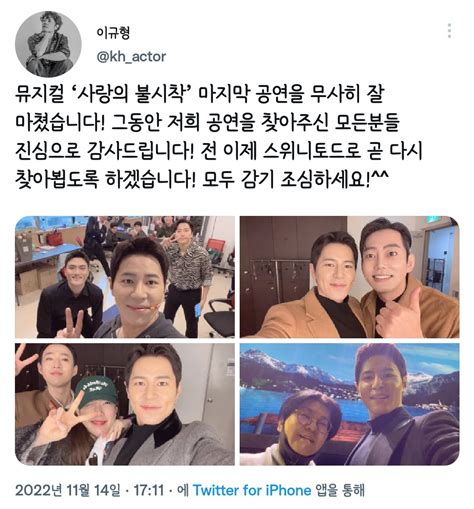Open the top-left group selfie photo

[x=125, y=277]
